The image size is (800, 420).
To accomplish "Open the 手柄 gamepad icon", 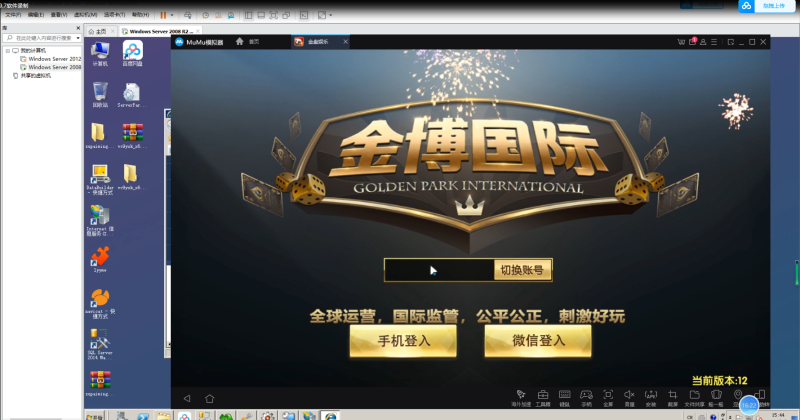I will (586, 398).
